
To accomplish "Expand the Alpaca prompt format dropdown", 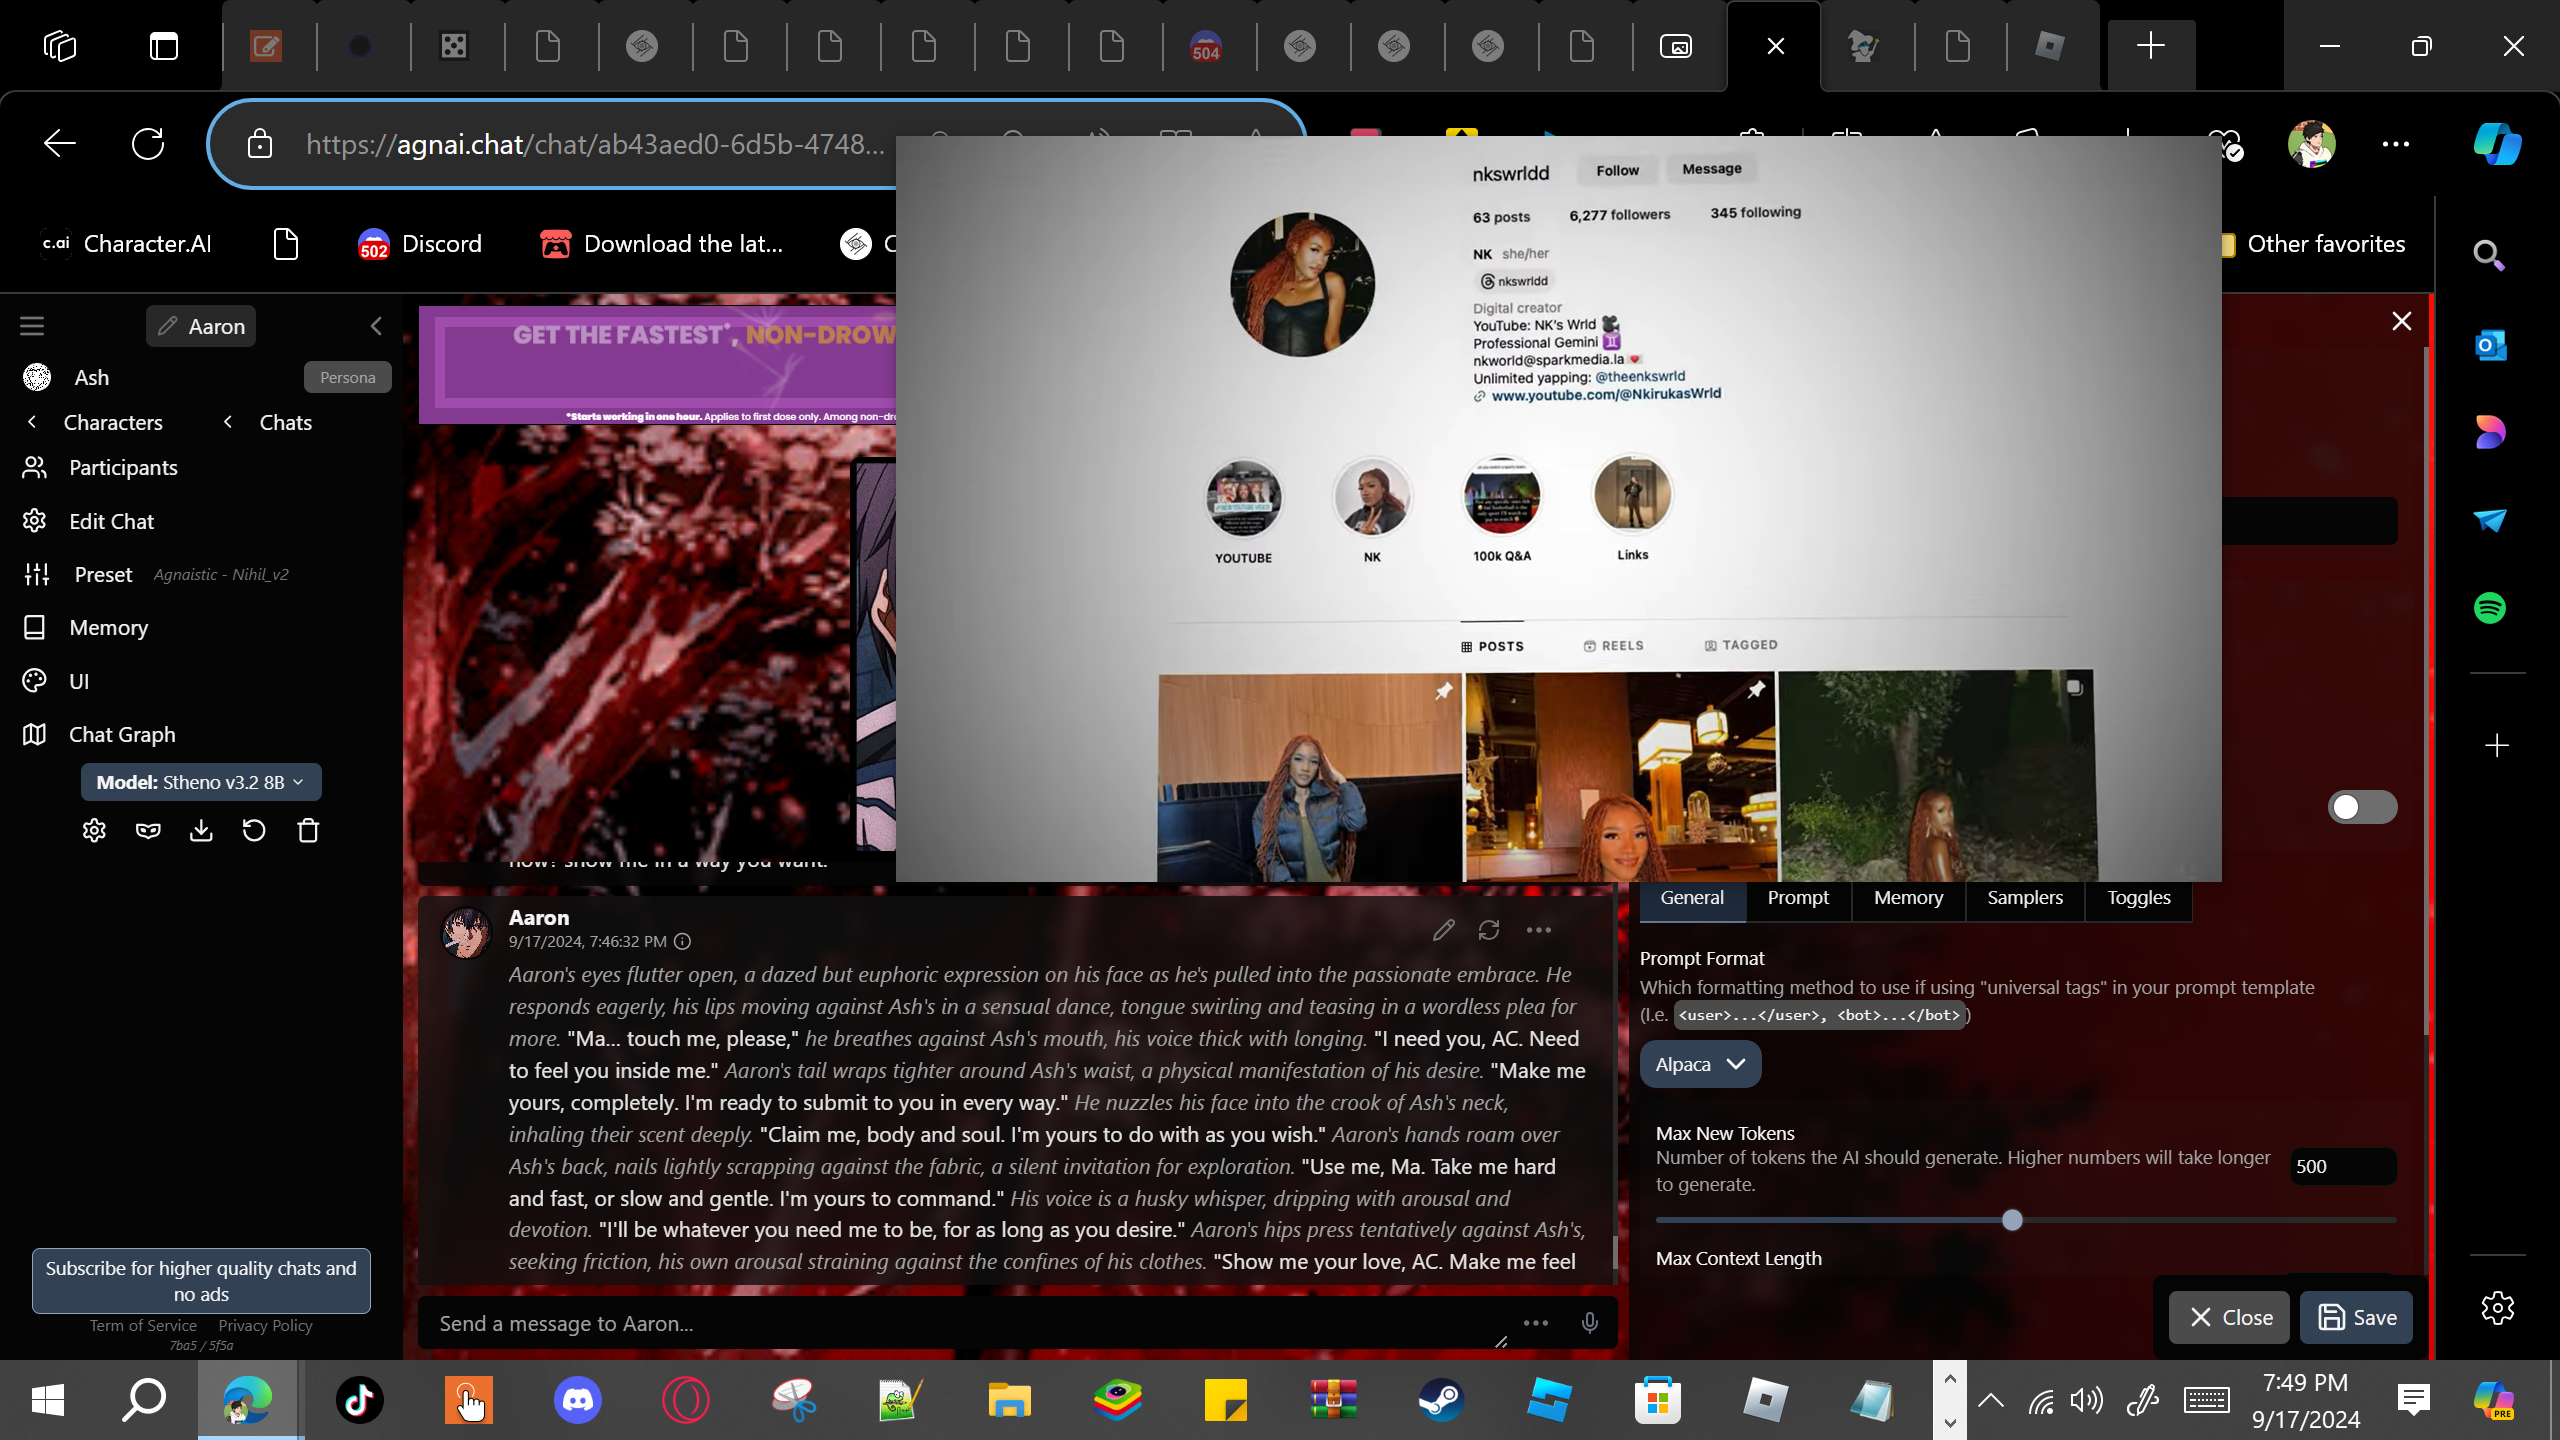I will pos(1700,1064).
